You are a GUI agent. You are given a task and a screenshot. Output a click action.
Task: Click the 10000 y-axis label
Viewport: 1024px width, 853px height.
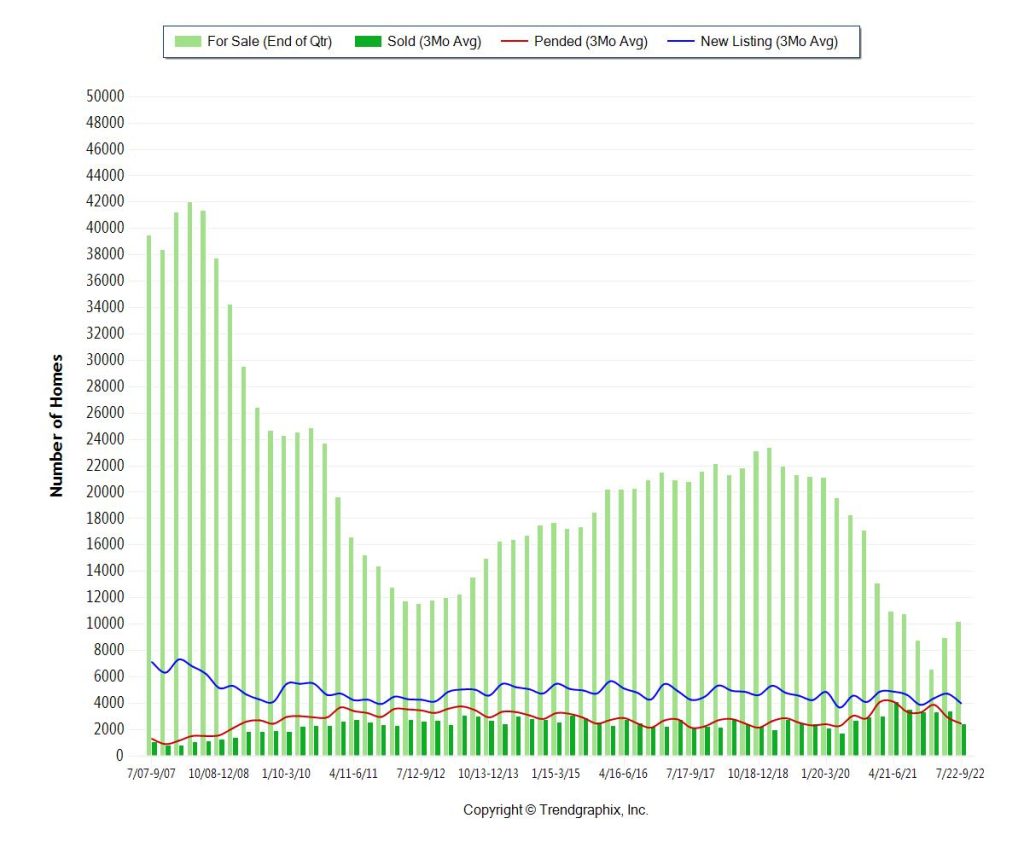(x=105, y=624)
